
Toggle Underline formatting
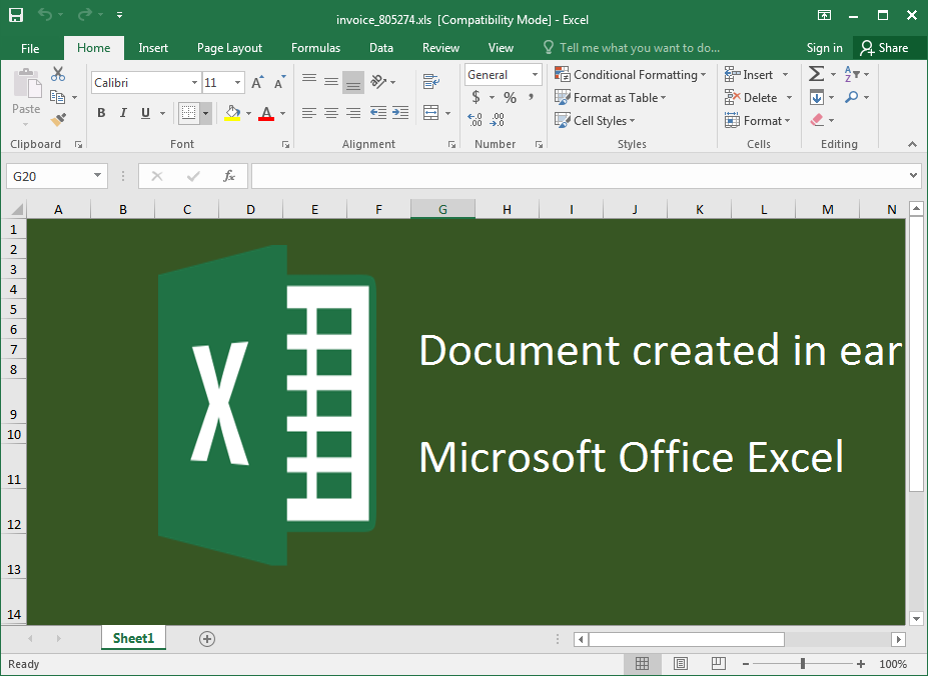click(145, 113)
